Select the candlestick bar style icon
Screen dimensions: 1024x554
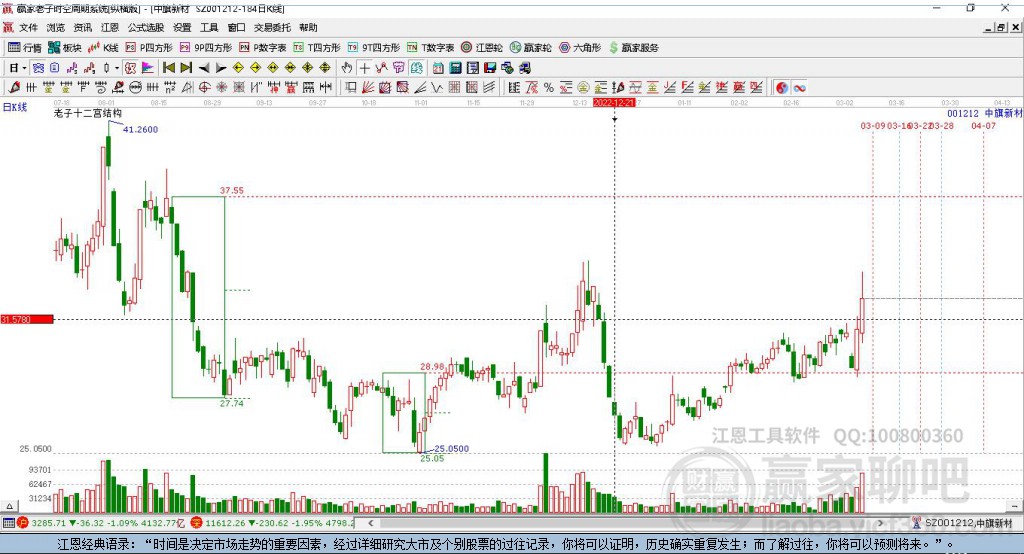coord(106,68)
